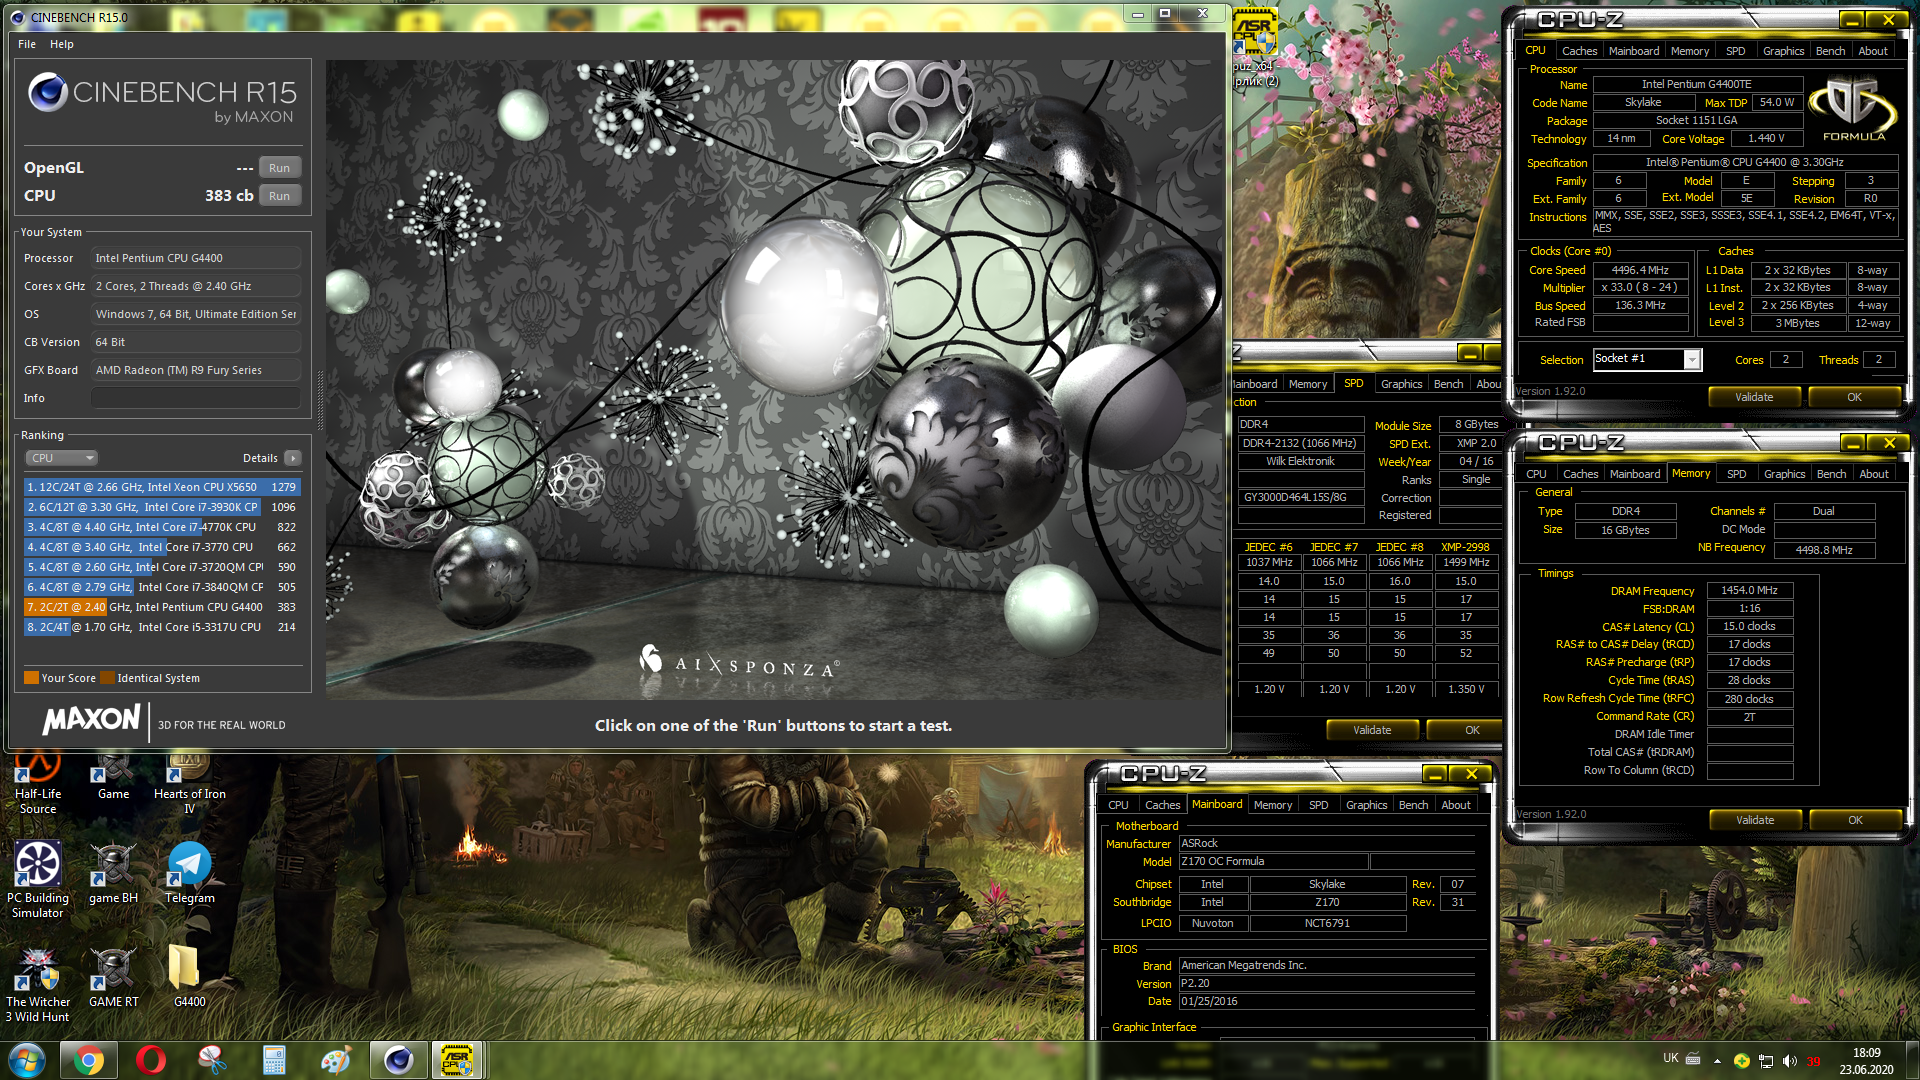Click the Z170 OC Formula model field
1920x1080 pixels.
click(x=1272, y=861)
